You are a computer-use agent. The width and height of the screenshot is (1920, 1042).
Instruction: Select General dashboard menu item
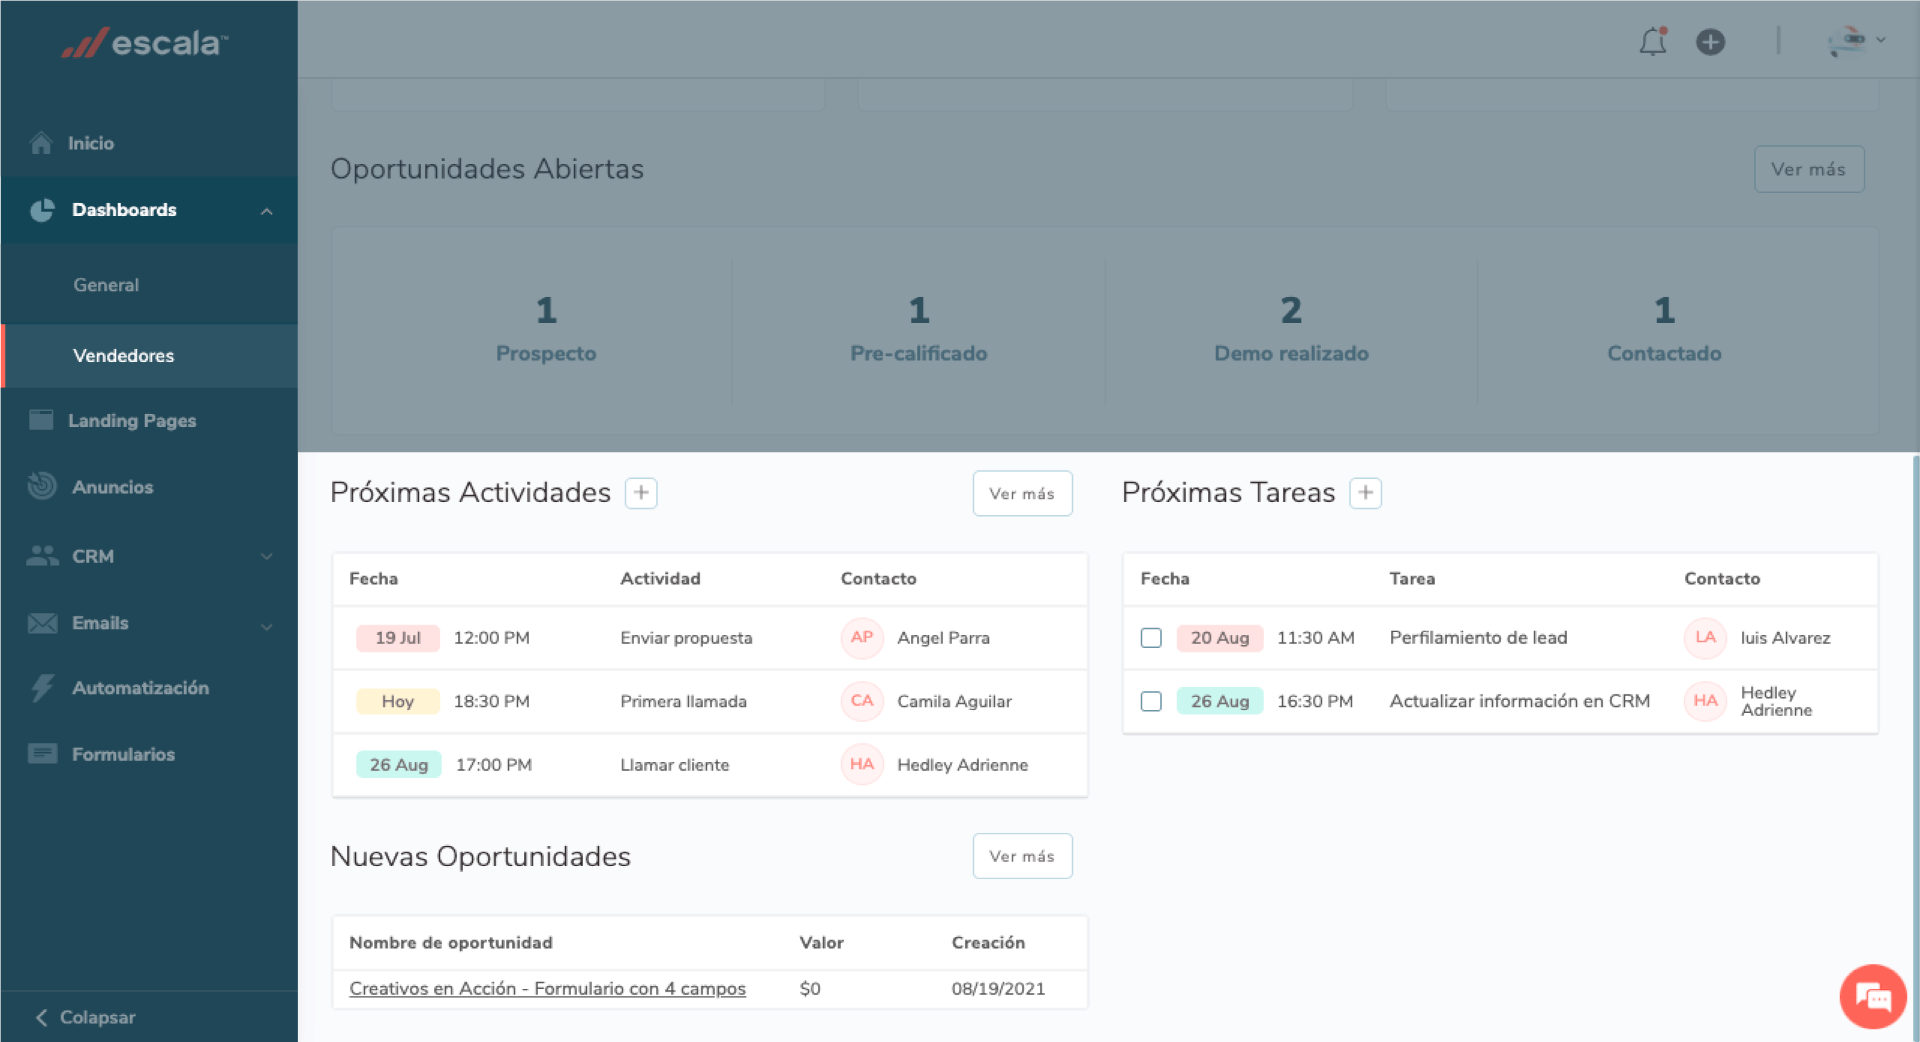(106, 285)
